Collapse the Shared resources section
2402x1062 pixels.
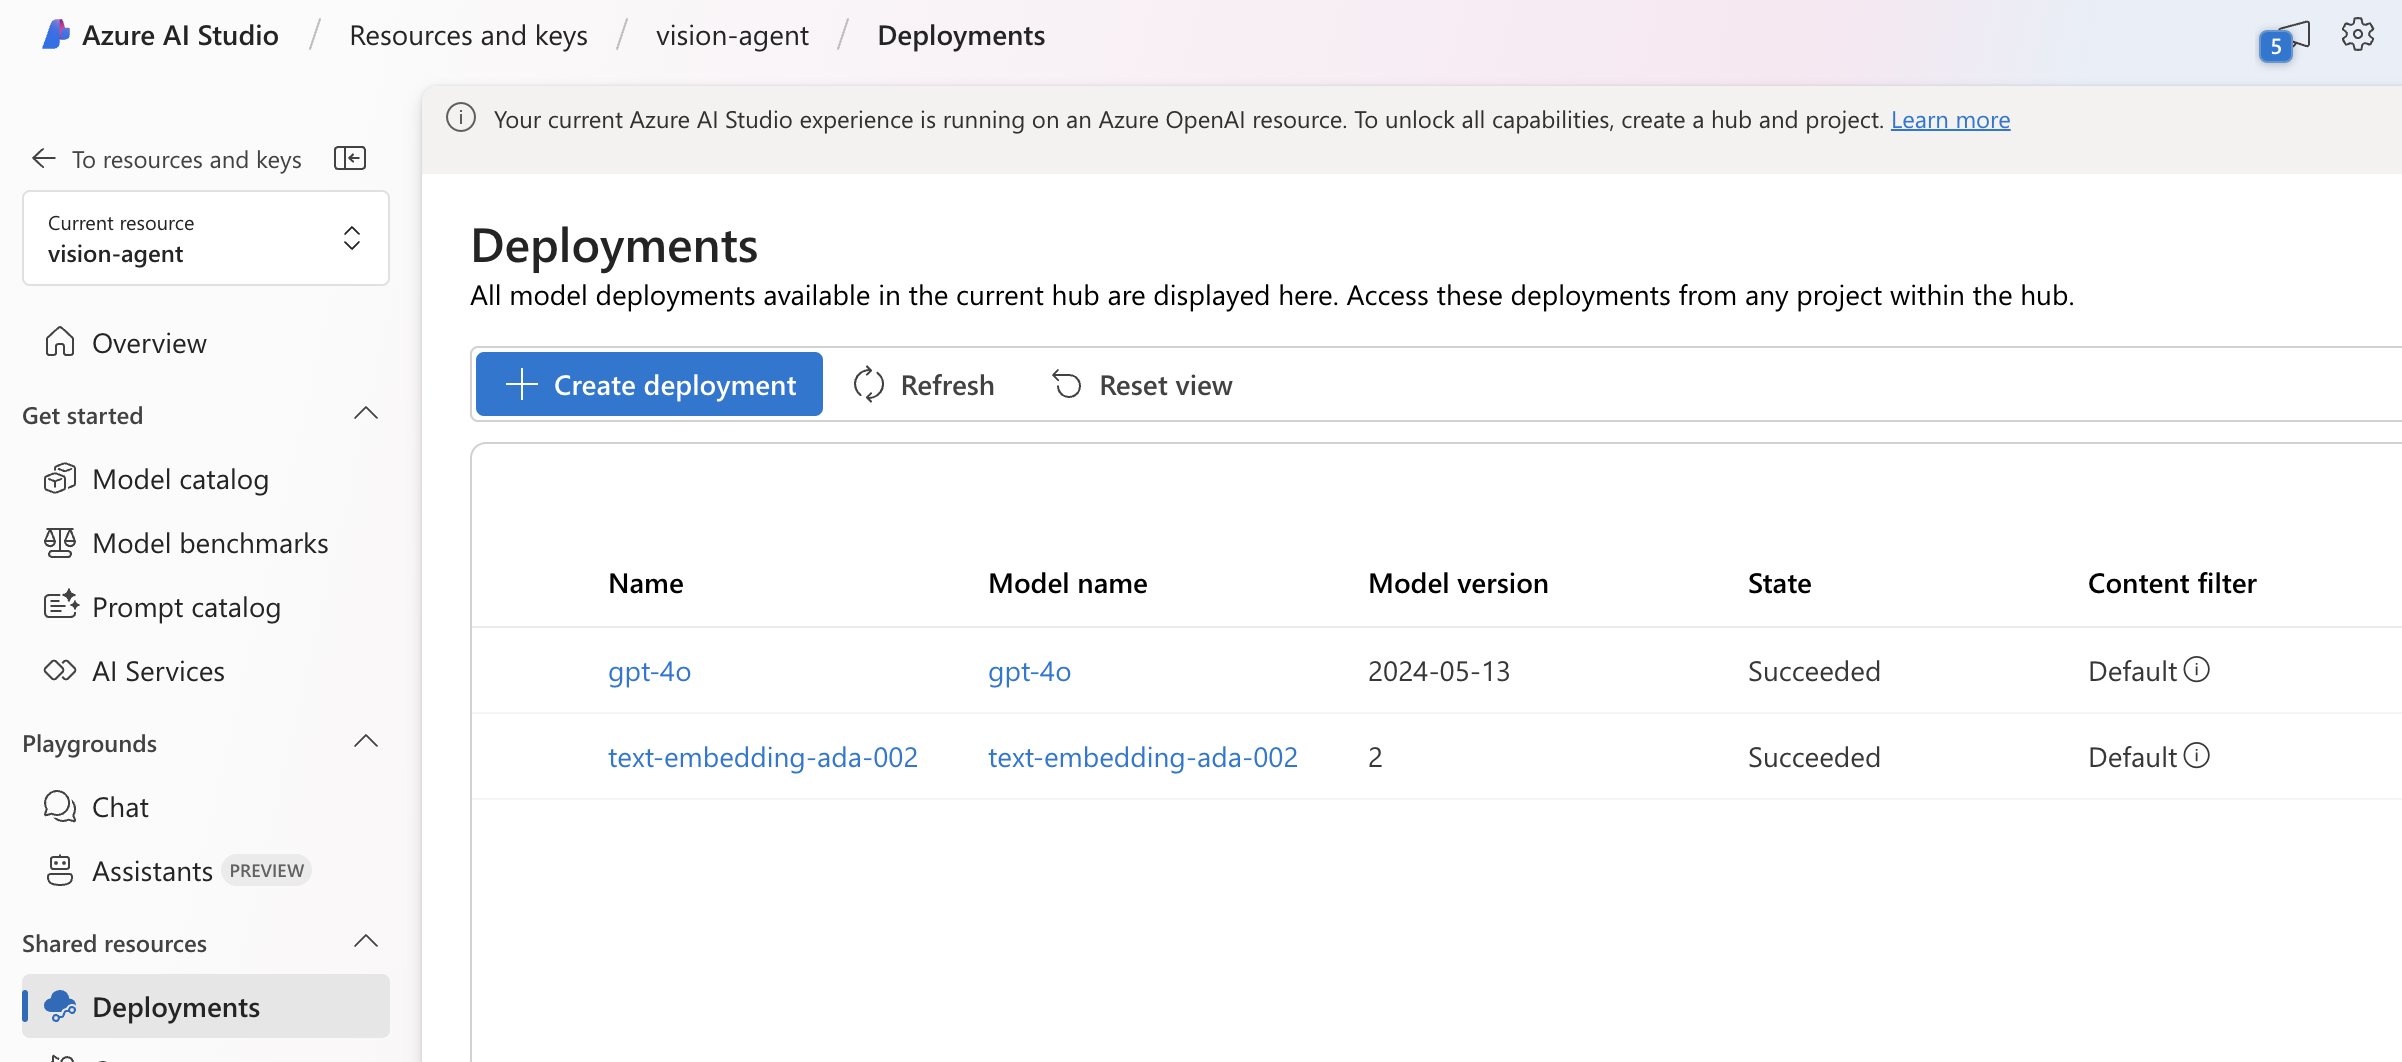pyautogui.click(x=366, y=941)
